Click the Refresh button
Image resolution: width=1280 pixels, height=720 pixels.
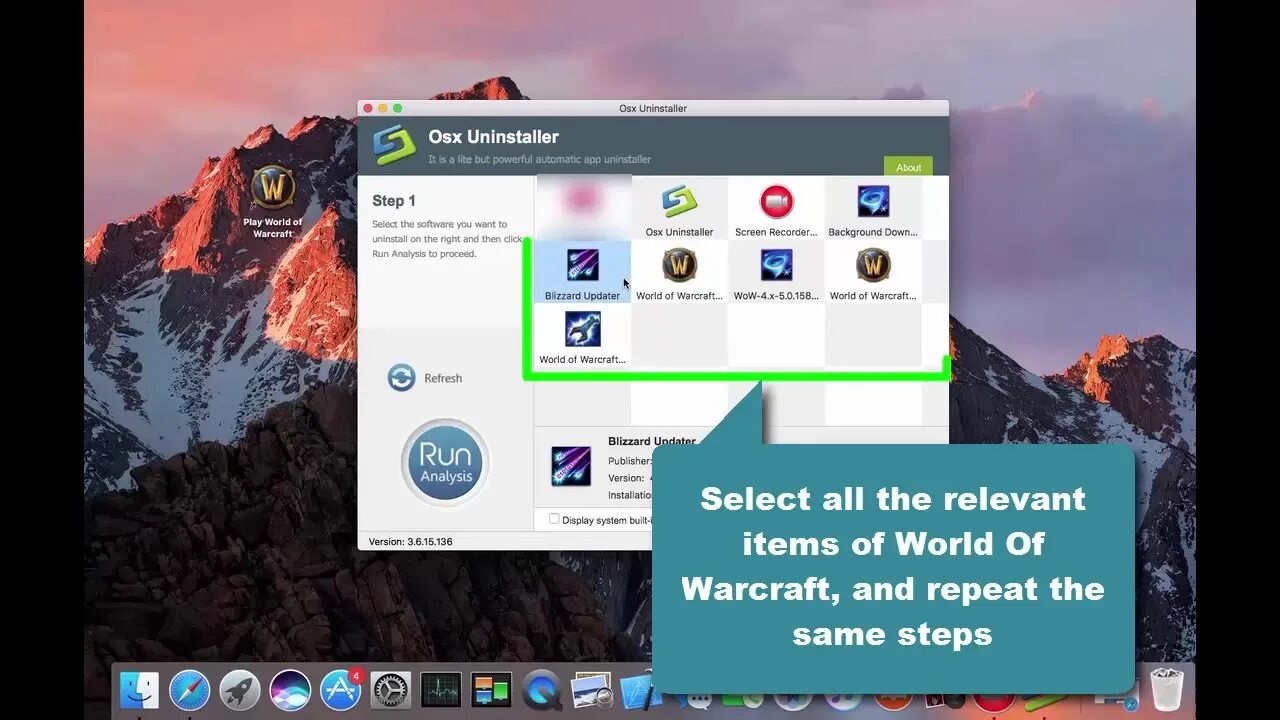[x=425, y=378]
